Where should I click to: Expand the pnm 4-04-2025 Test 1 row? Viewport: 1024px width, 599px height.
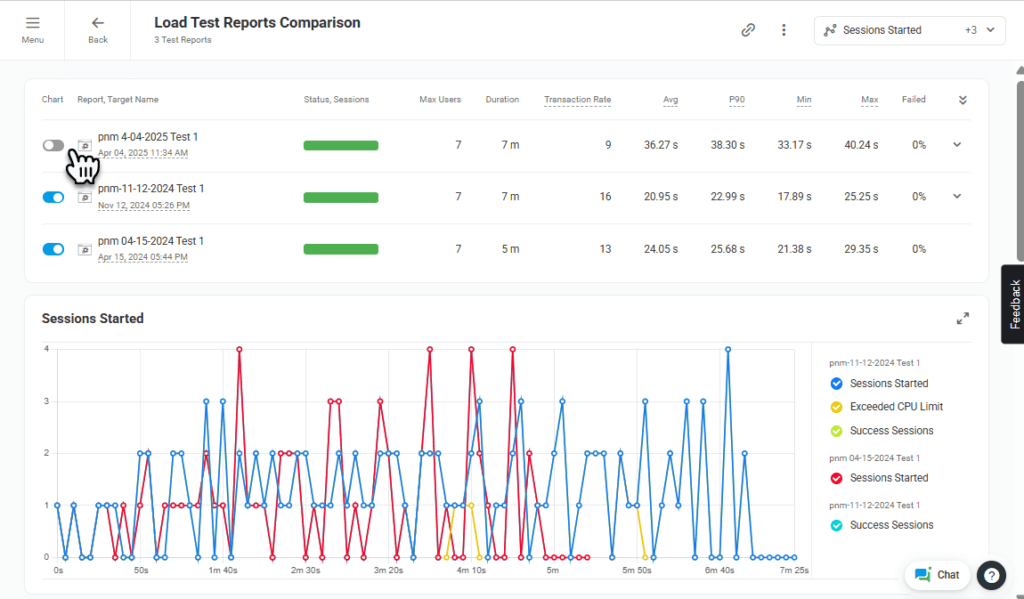pos(957,145)
